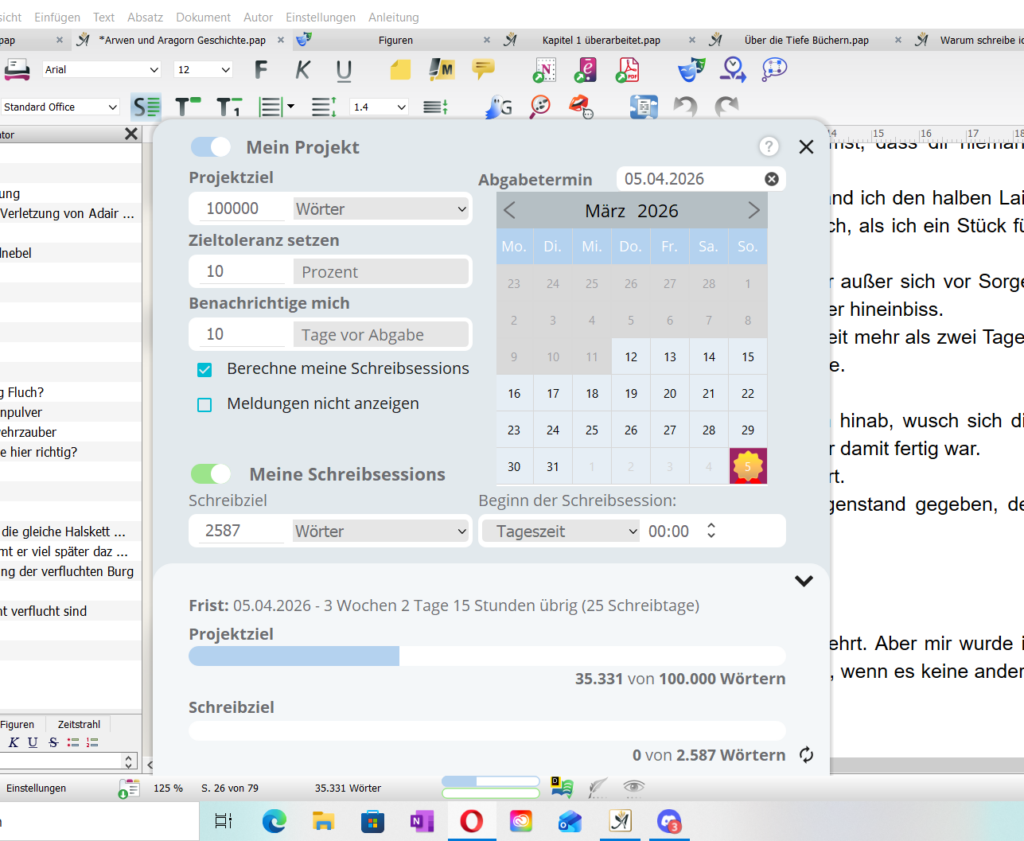Open the theater masks characters icon
Viewport: 1024px width, 841px height.
tap(691, 70)
